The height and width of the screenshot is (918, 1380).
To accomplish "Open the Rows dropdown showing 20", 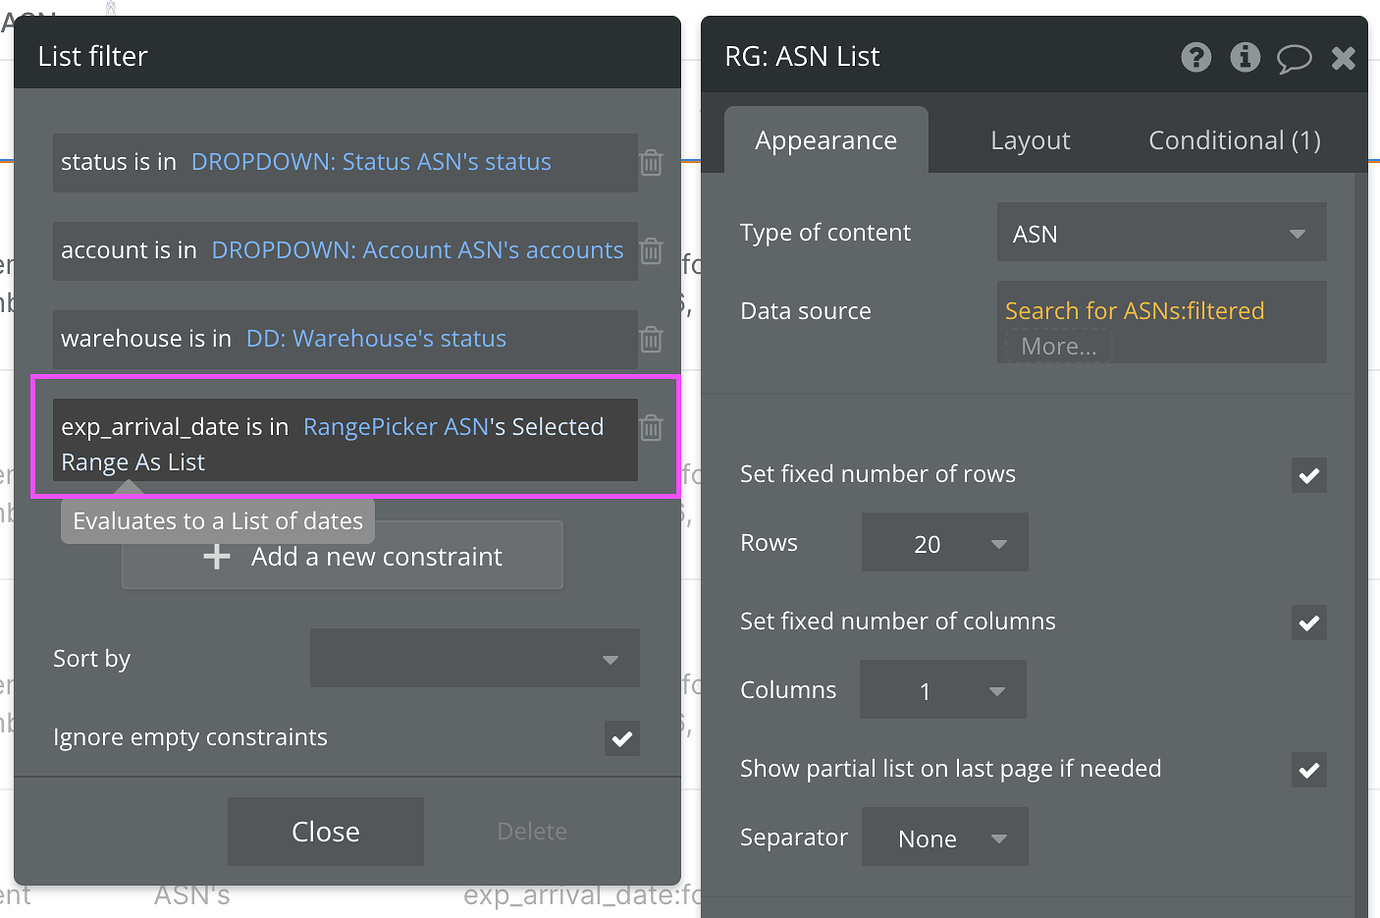I will (x=944, y=542).
